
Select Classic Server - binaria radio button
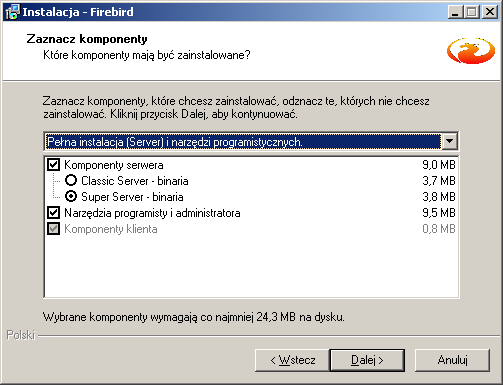click(71, 180)
